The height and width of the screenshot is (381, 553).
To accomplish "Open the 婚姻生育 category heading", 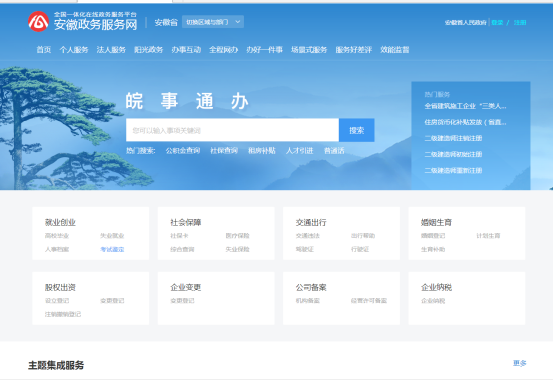I will pos(436,222).
